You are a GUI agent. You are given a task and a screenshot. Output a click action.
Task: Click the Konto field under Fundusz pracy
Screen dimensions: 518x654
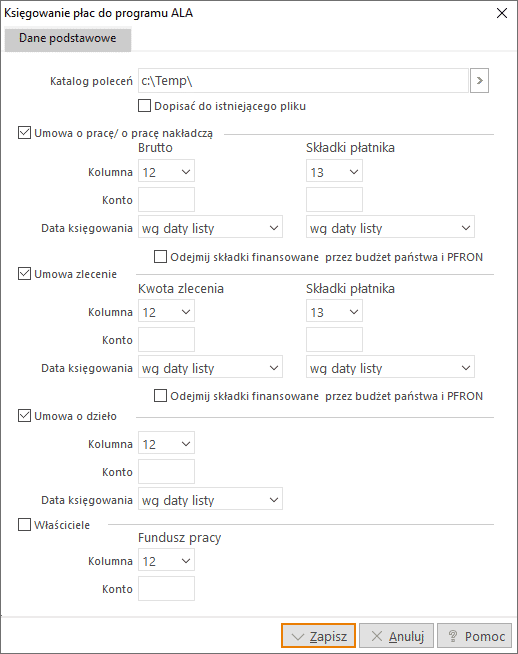tap(166, 589)
